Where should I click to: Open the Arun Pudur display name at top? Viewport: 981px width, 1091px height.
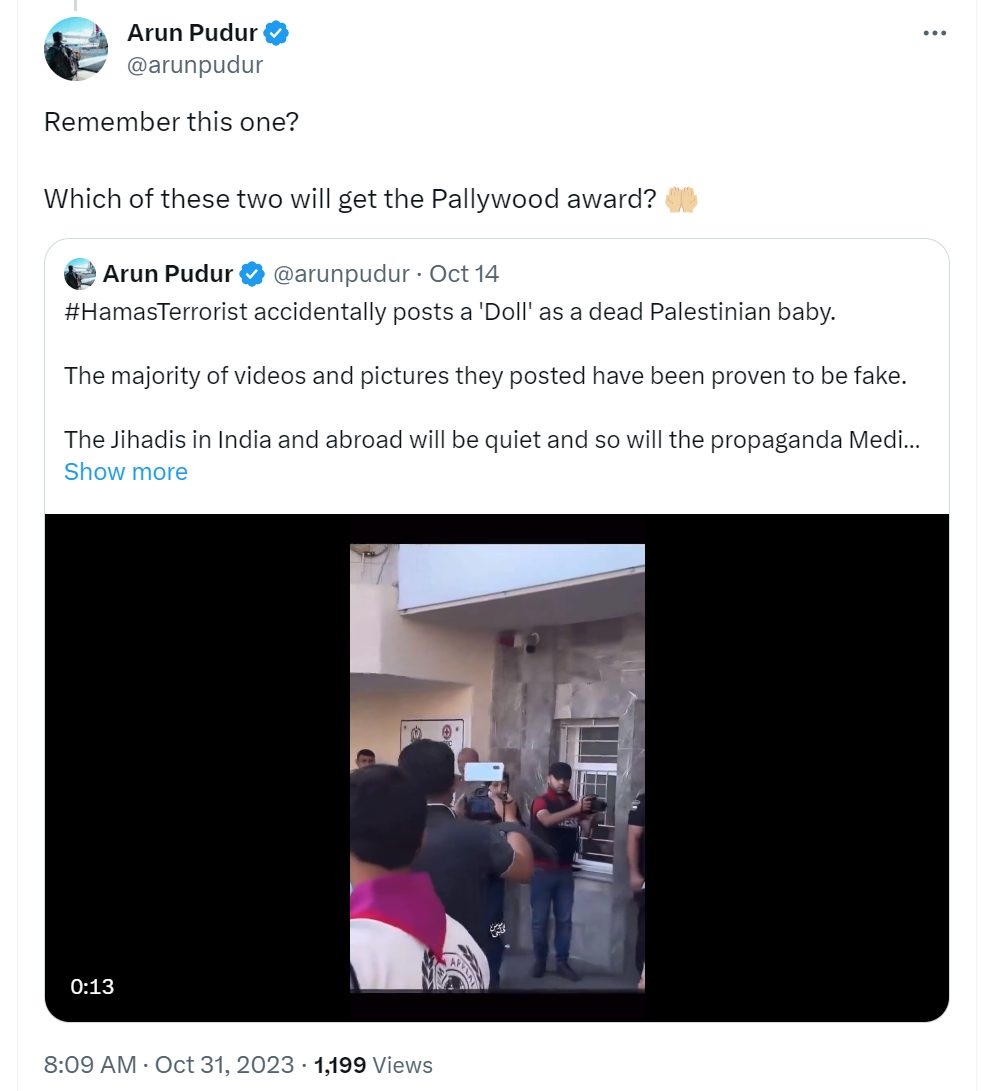[x=192, y=33]
